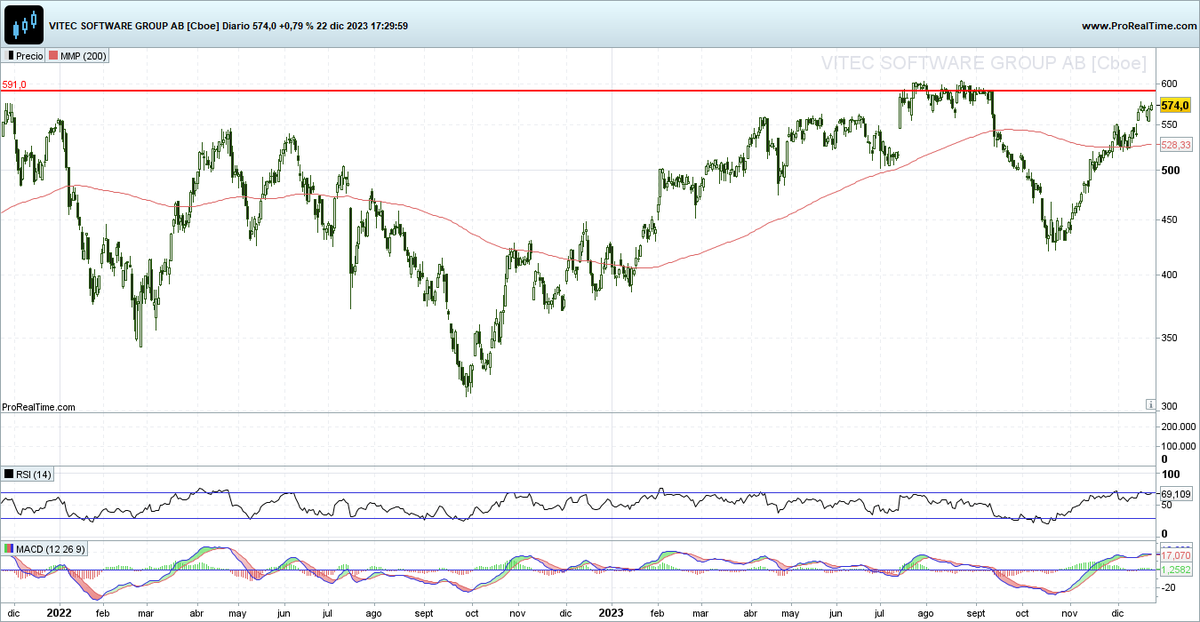This screenshot has height=622, width=1200.
Task: Click the 100.000 volume axis label
Action: tap(1177, 447)
